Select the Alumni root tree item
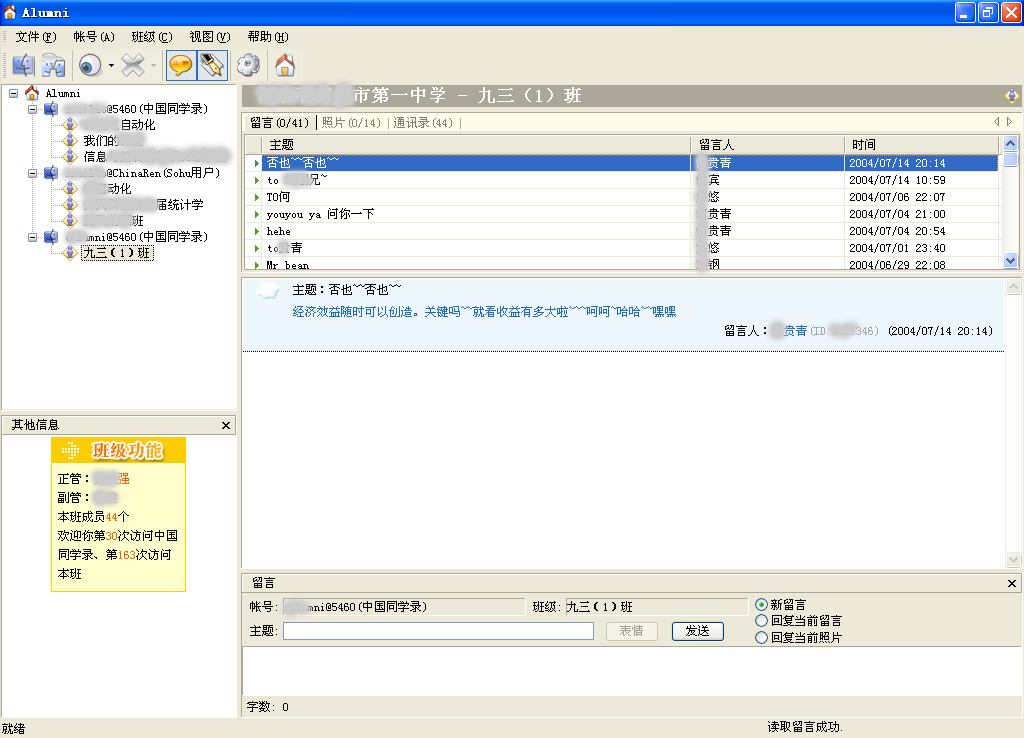 (63, 93)
